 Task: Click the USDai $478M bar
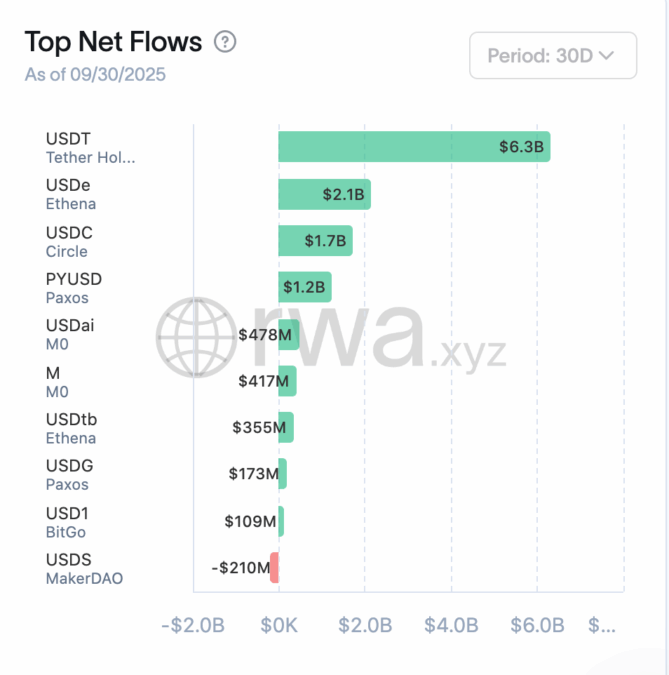tap(289, 335)
